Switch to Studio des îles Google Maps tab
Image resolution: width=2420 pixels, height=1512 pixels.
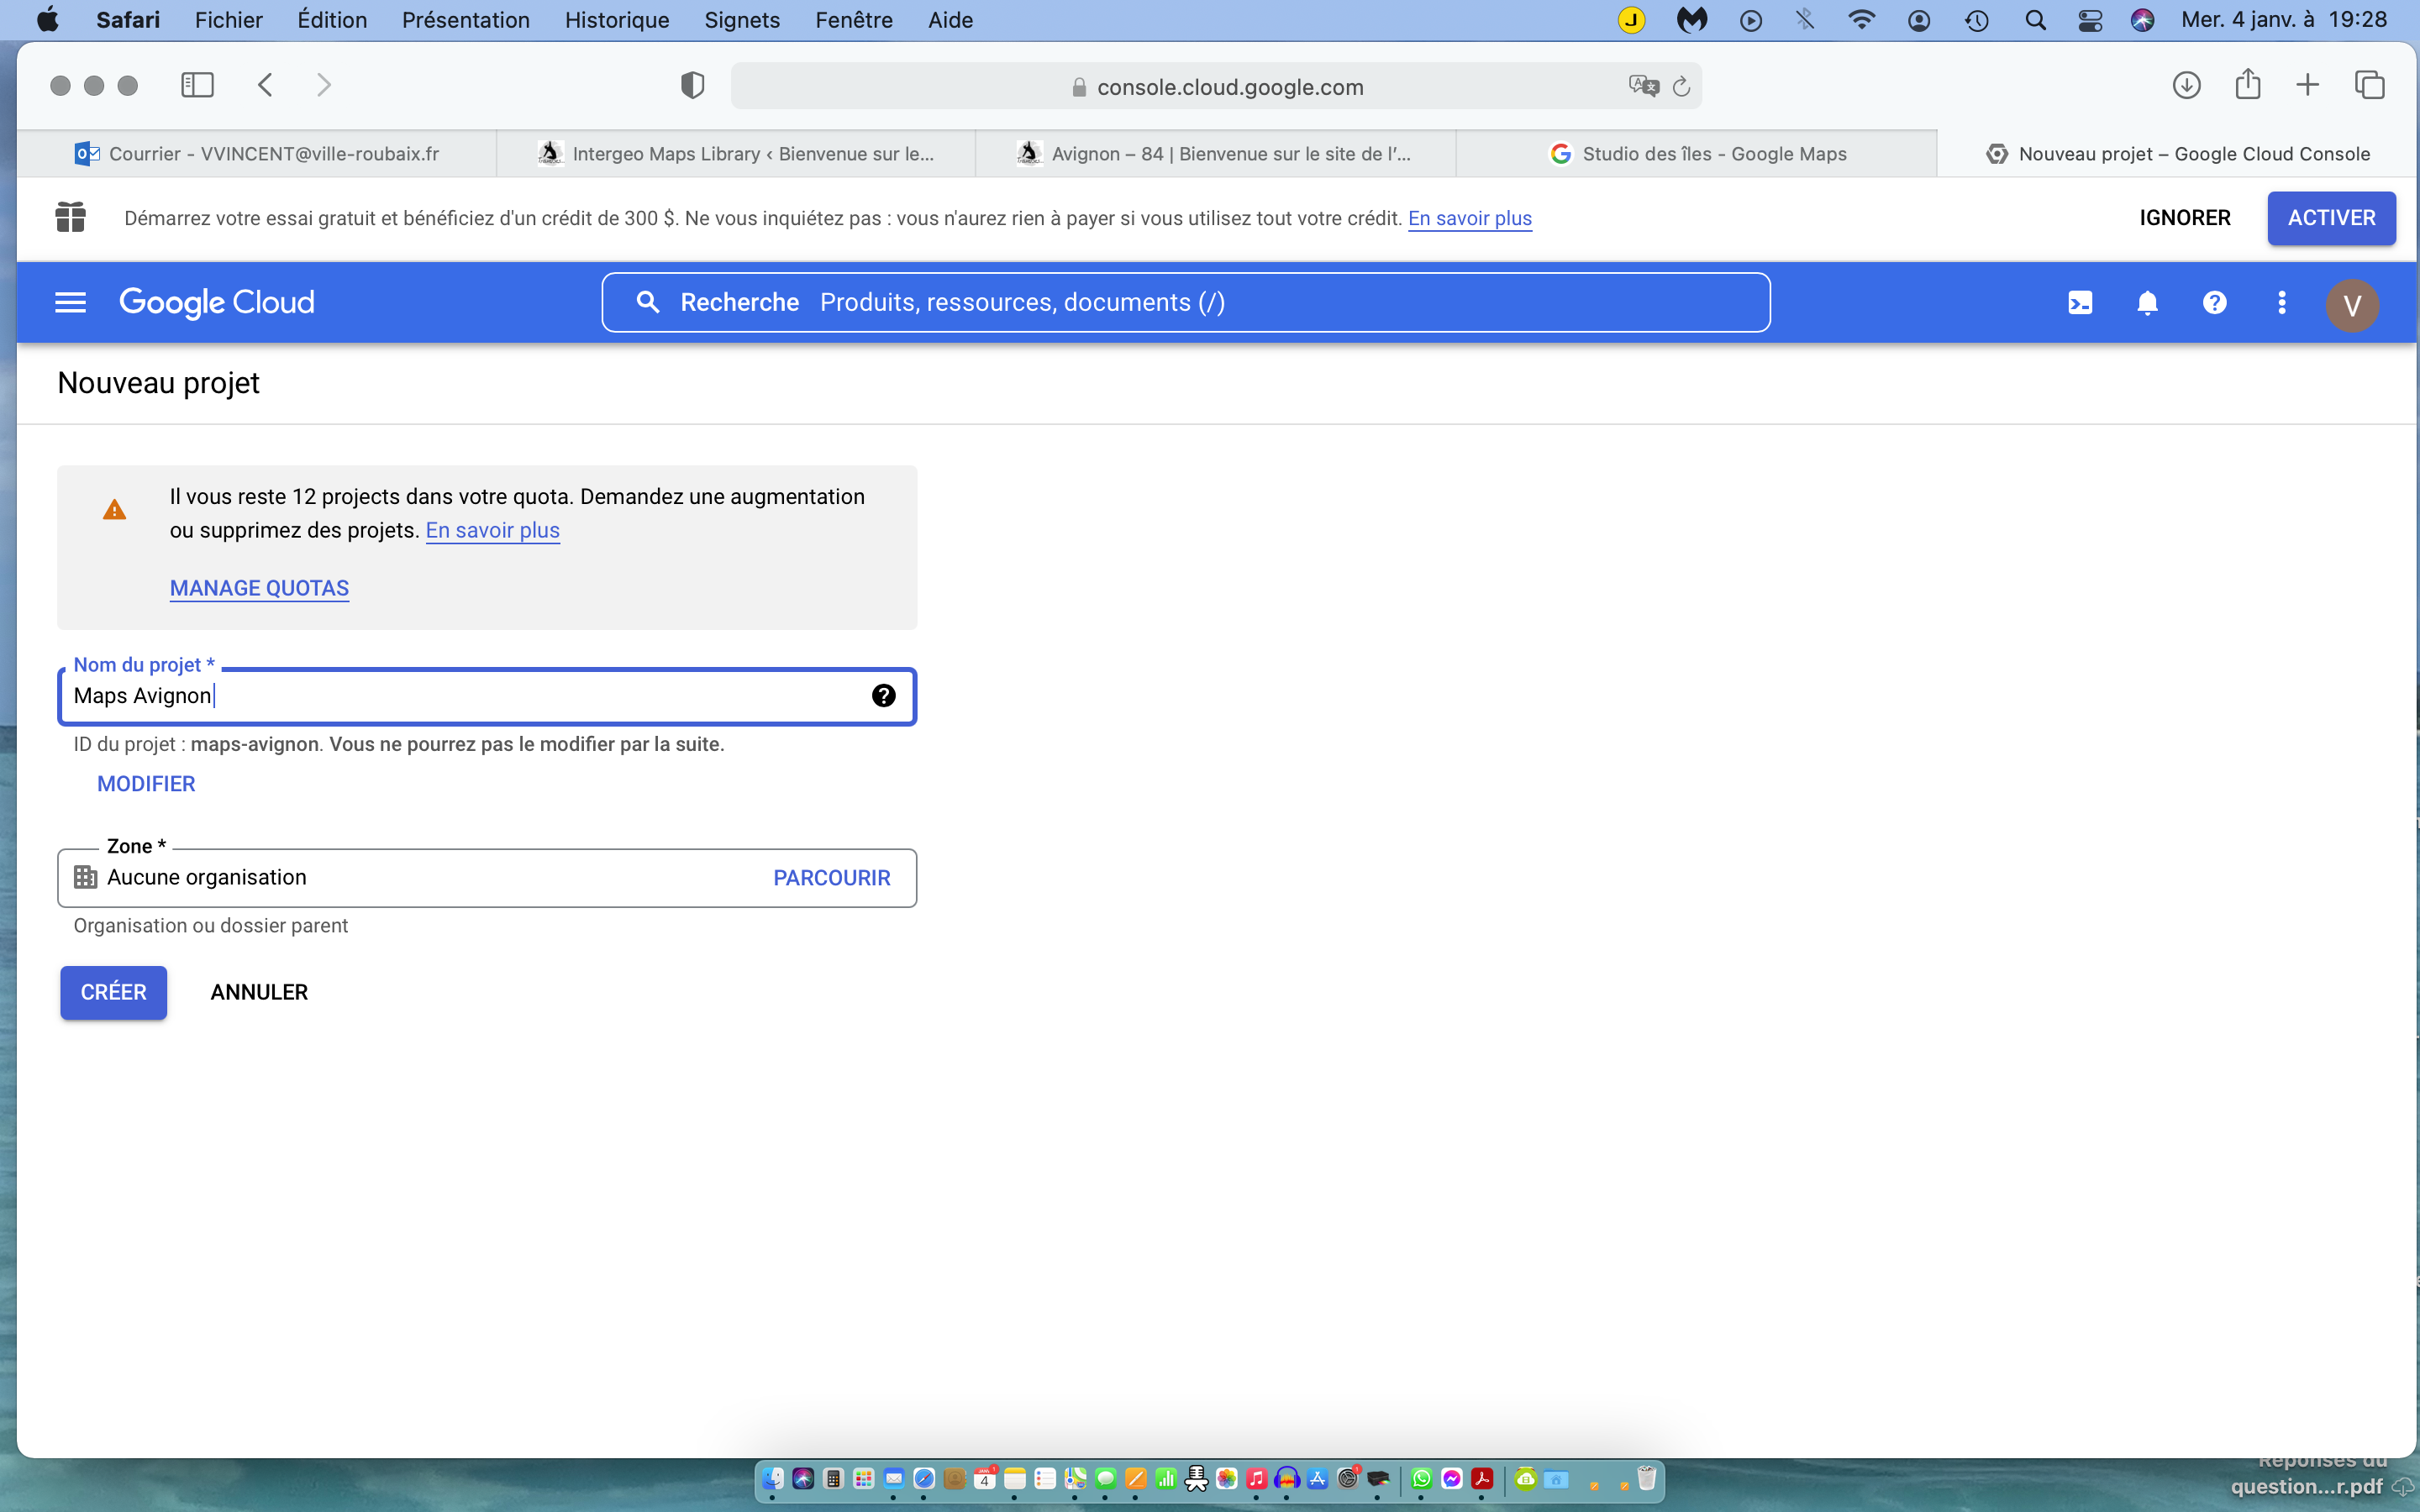point(1697,153)
